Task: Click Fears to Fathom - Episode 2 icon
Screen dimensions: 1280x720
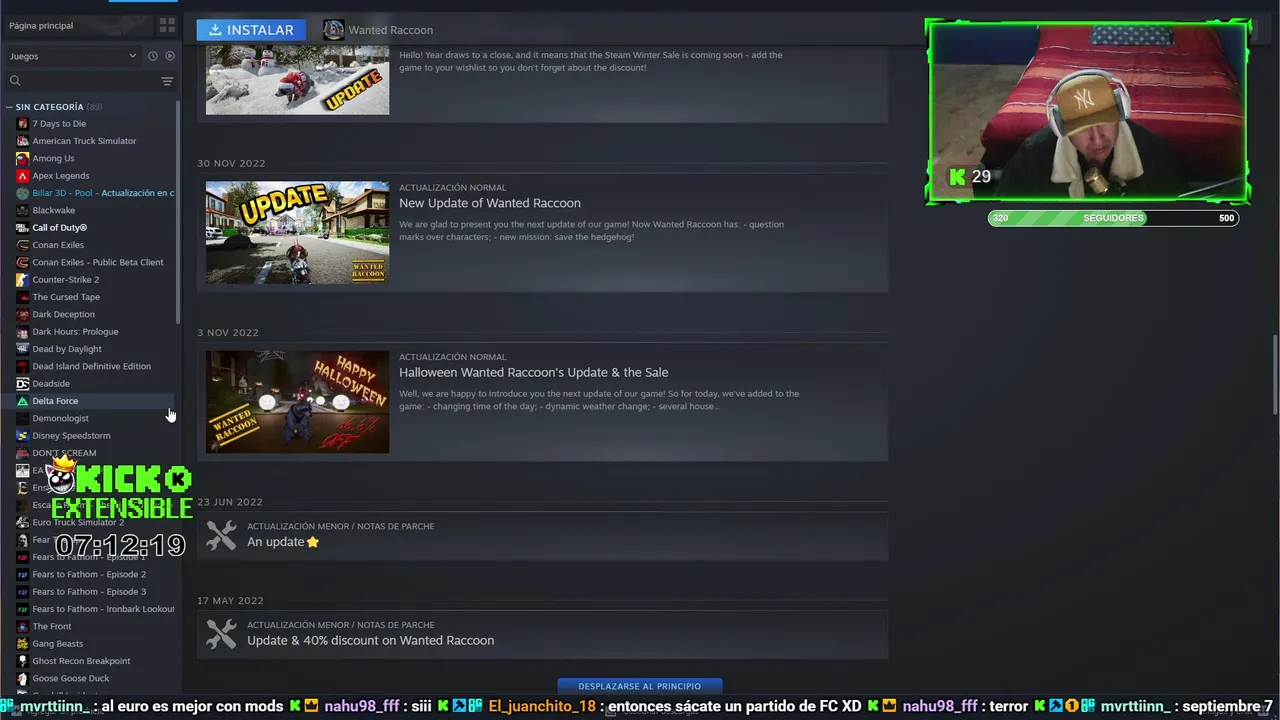Action: pos(23,574)
